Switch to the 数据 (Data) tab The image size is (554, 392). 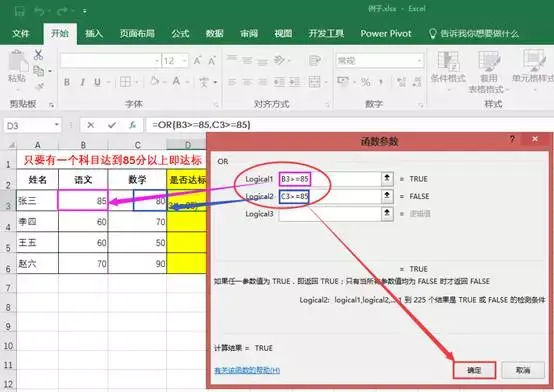pos(214,34)
